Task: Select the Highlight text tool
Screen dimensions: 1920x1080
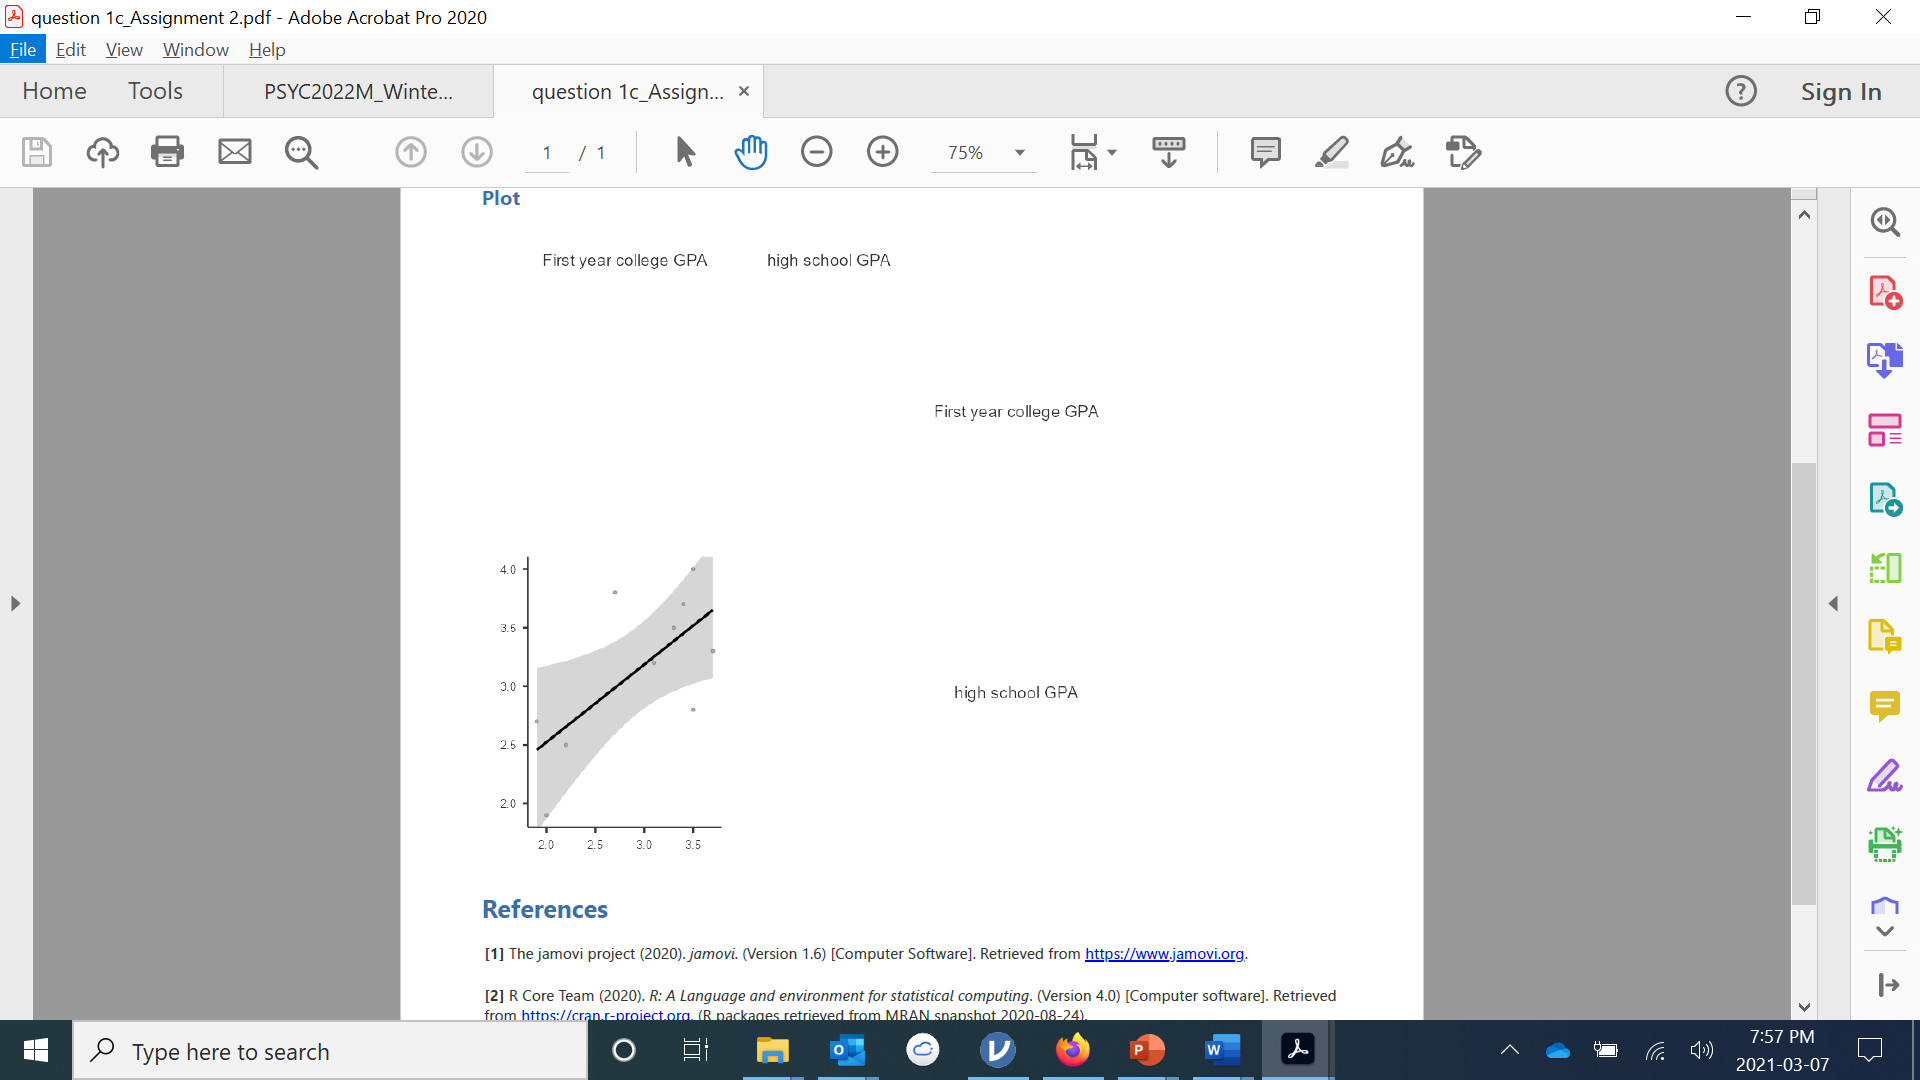Action: tap(1331, 152)
